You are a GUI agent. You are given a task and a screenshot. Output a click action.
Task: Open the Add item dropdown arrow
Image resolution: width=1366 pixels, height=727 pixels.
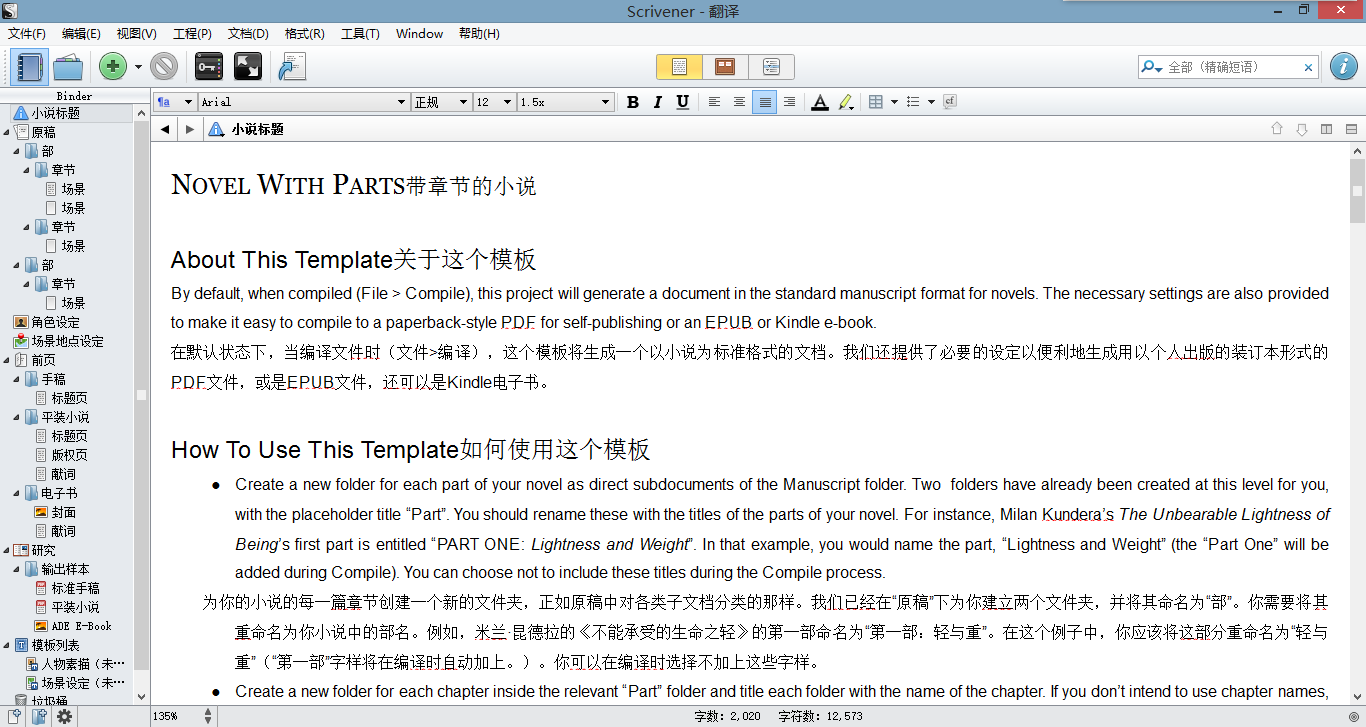click(138, 67)
